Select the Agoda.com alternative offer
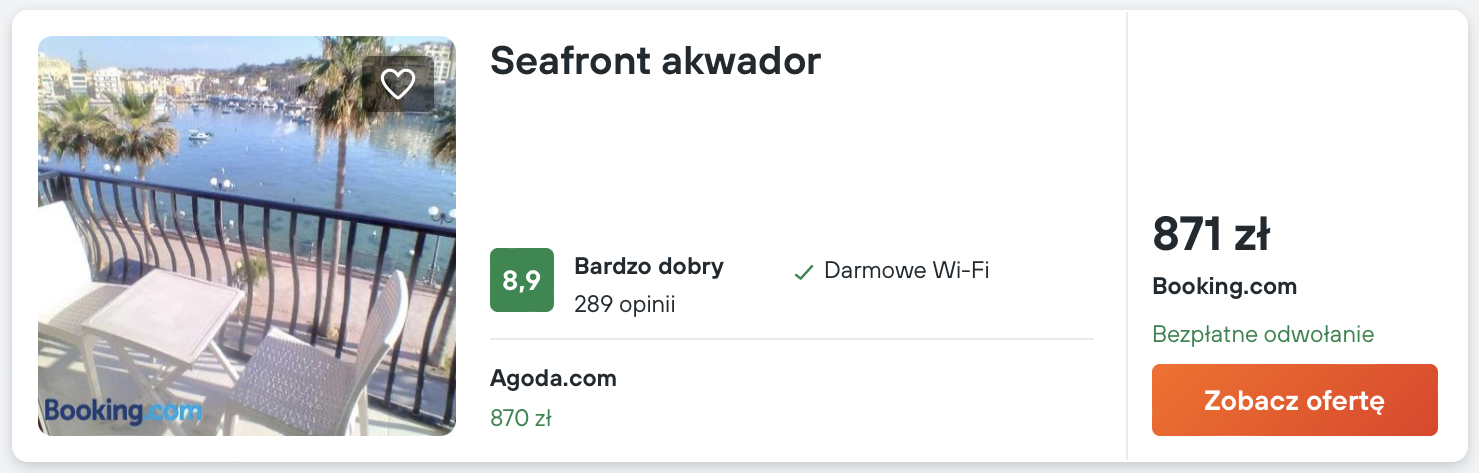1479x473 pixels. 553,379
